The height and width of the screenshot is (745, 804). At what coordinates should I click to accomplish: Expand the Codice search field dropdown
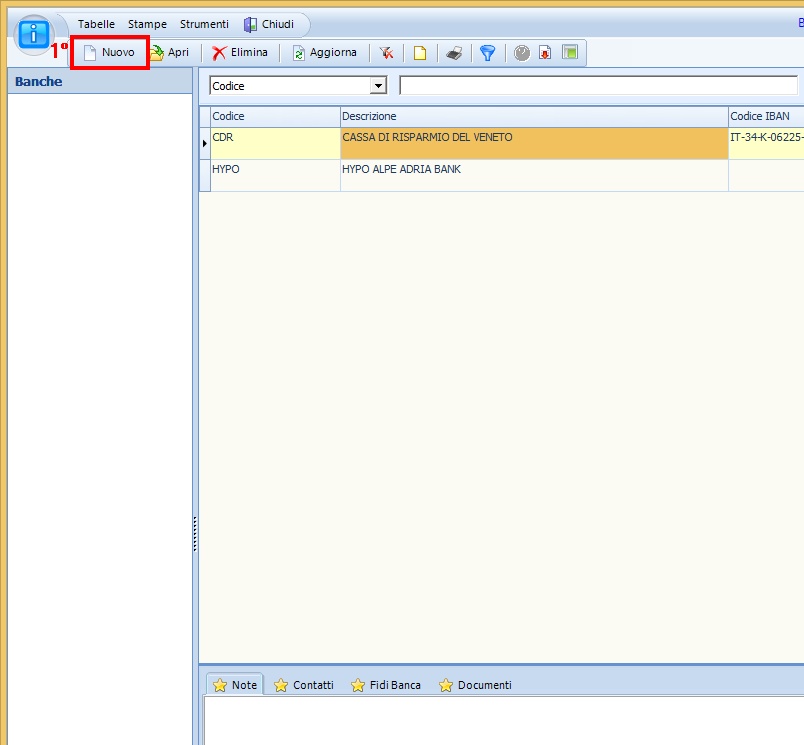point(378,86)
